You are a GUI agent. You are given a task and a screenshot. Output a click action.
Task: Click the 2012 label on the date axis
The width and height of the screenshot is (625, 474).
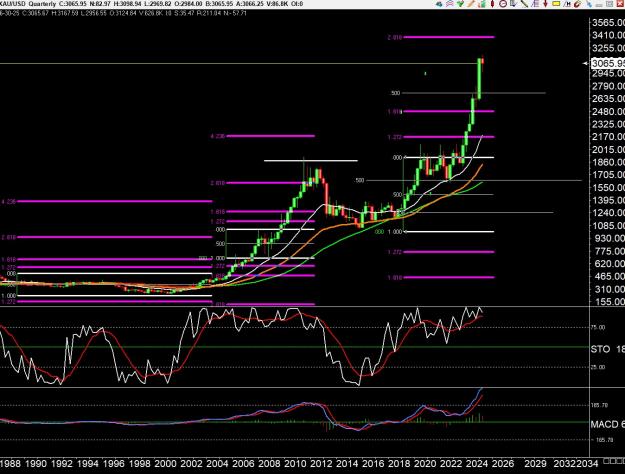(321, 464)
